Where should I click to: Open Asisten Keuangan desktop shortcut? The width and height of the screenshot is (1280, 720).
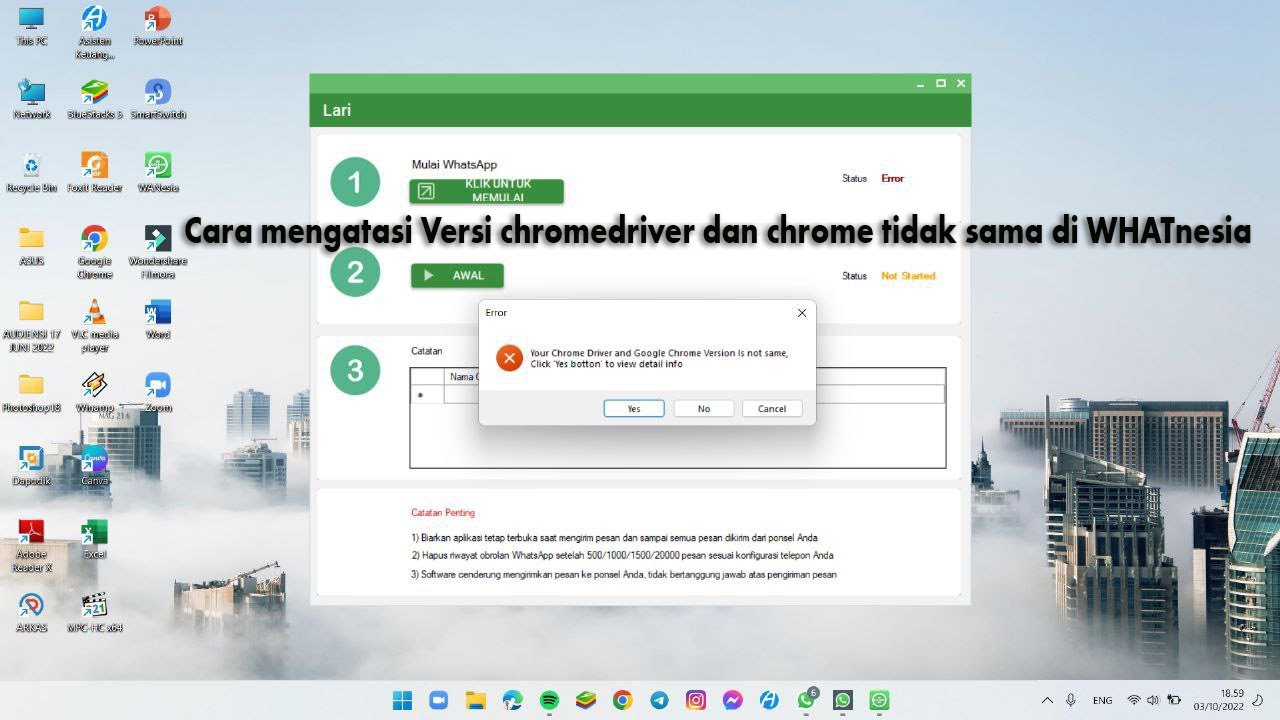coord(95,32)
